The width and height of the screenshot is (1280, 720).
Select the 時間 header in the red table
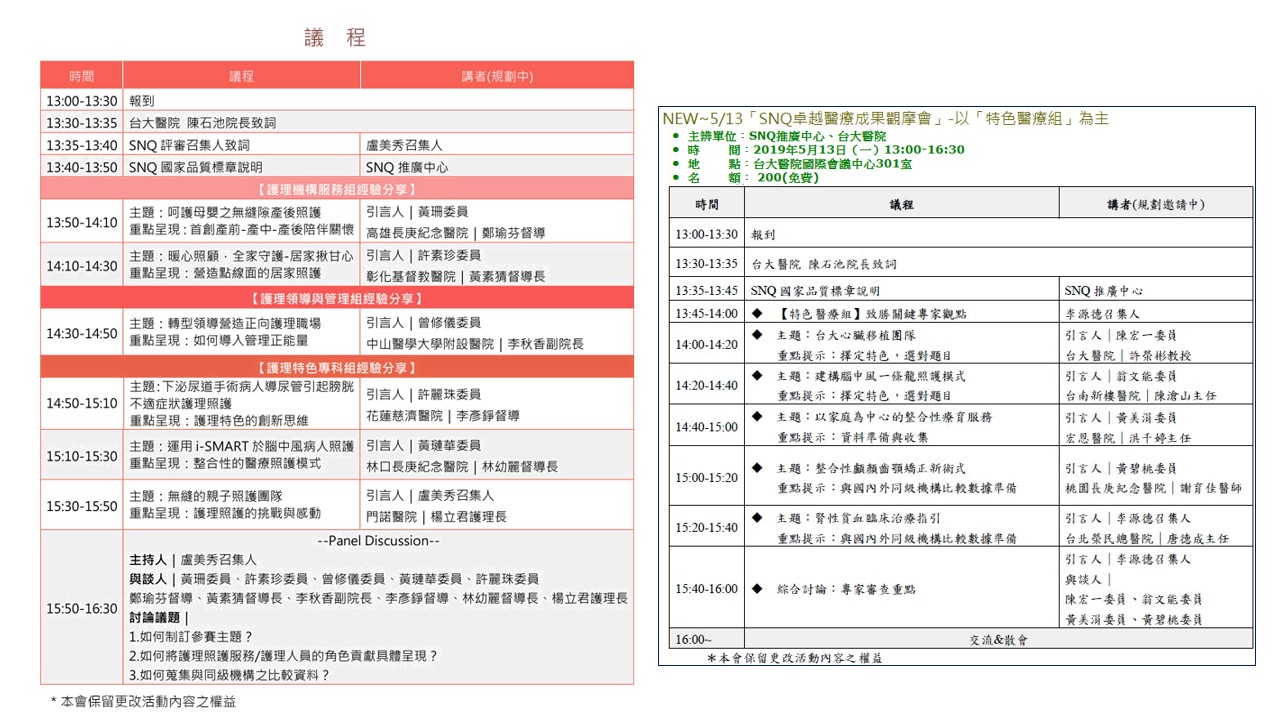(82, 76)
